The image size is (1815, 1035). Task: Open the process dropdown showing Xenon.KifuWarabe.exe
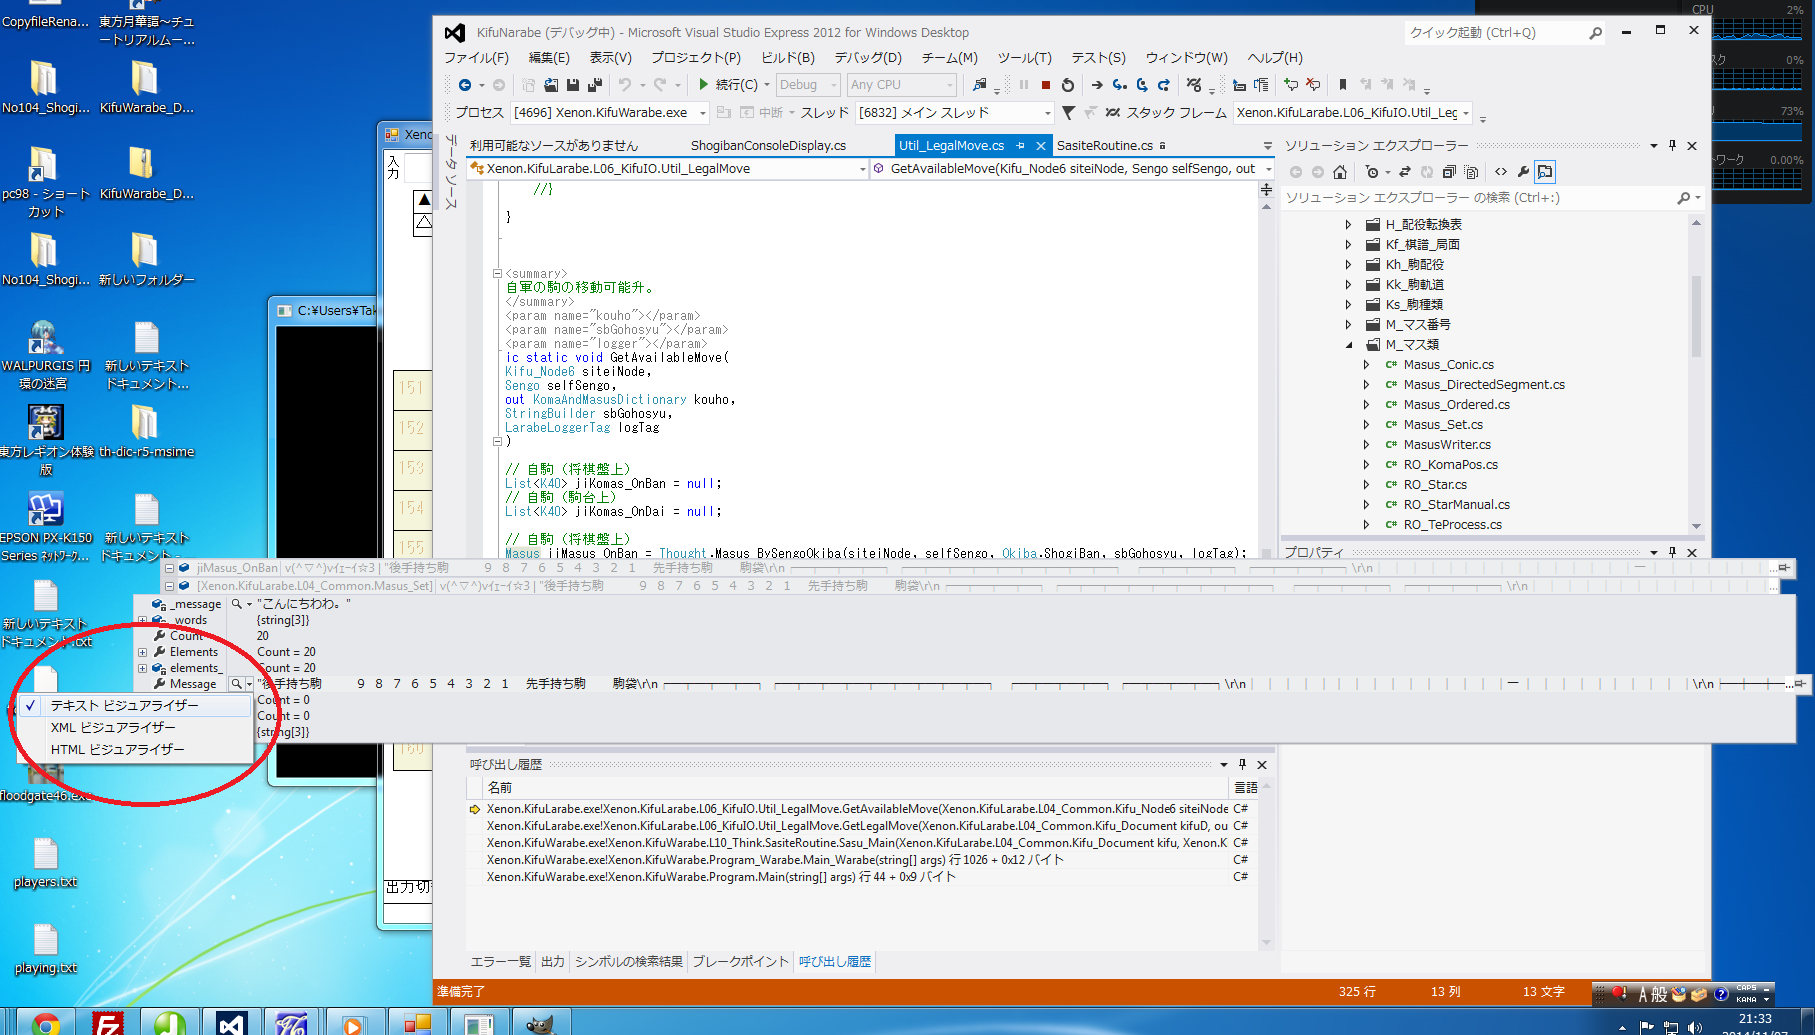[x=702, y=113]
